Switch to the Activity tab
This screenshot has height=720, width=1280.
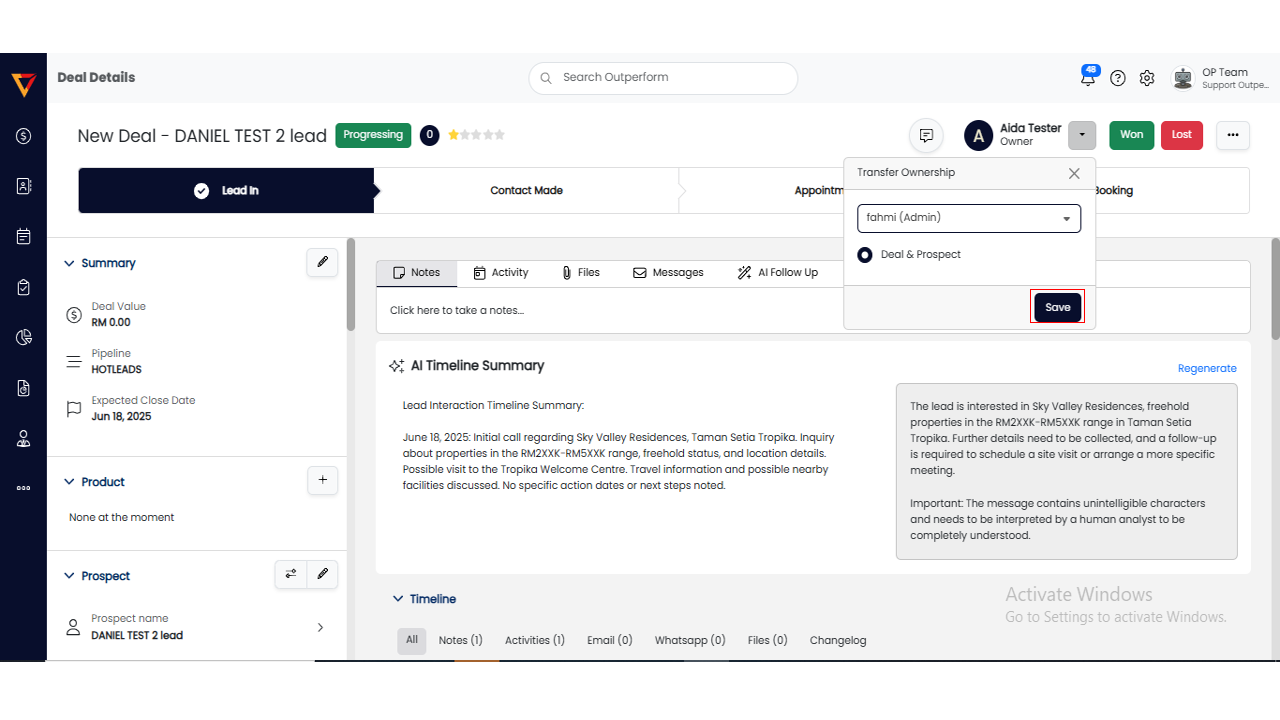(500, 273)
